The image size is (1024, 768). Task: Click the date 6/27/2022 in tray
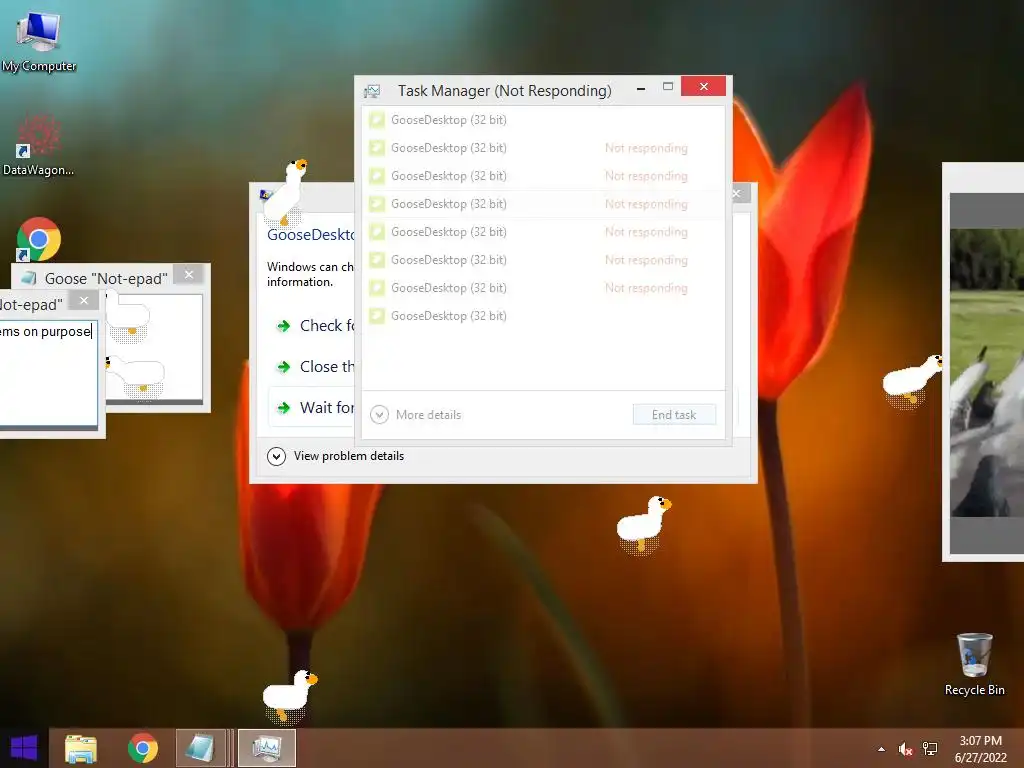(x=980, y=758)
